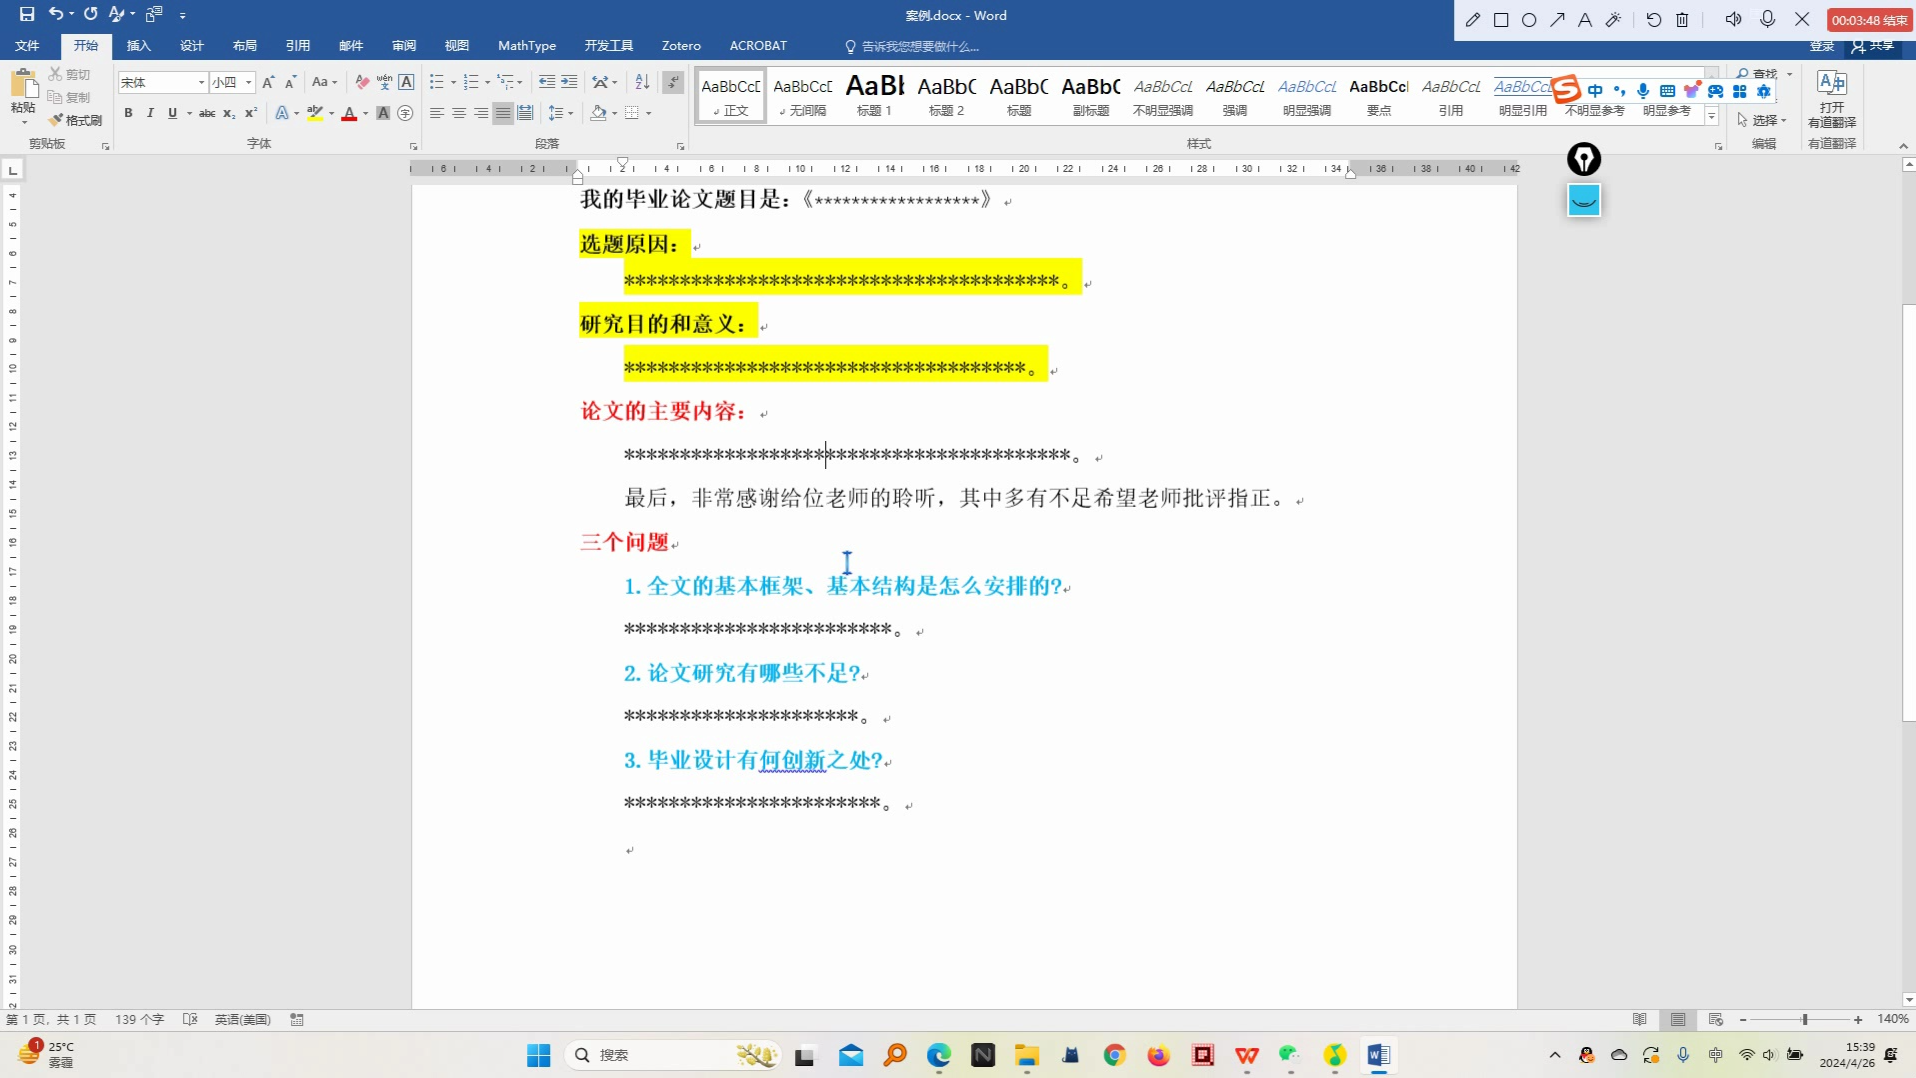Screen dimensions: 1916x1078
Task: Select the arrow annotation tool in the recorder bar
Action: pyautogui.click(x=1557, y=19)
